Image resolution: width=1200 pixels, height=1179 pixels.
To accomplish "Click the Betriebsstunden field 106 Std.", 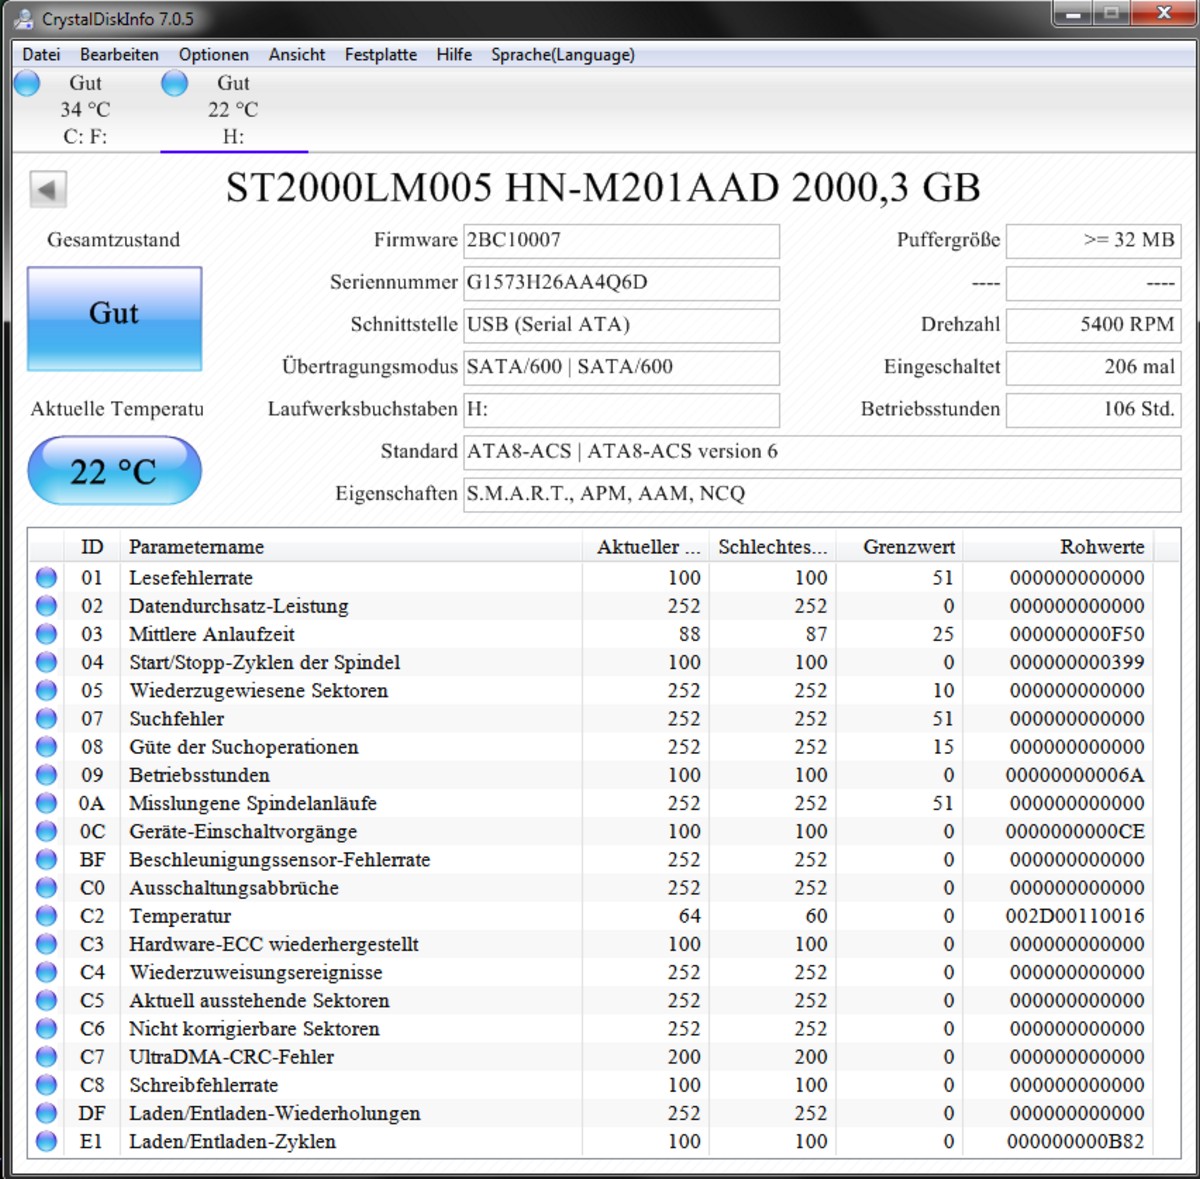I will (1093, 410).
